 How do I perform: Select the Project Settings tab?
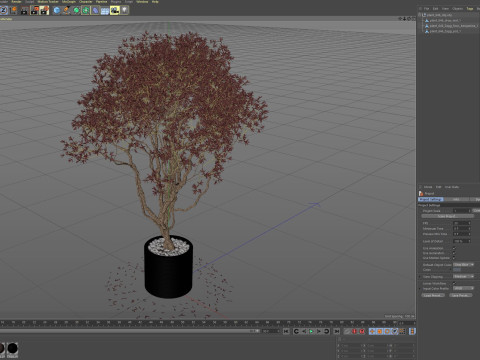click(x=431, y=199)
